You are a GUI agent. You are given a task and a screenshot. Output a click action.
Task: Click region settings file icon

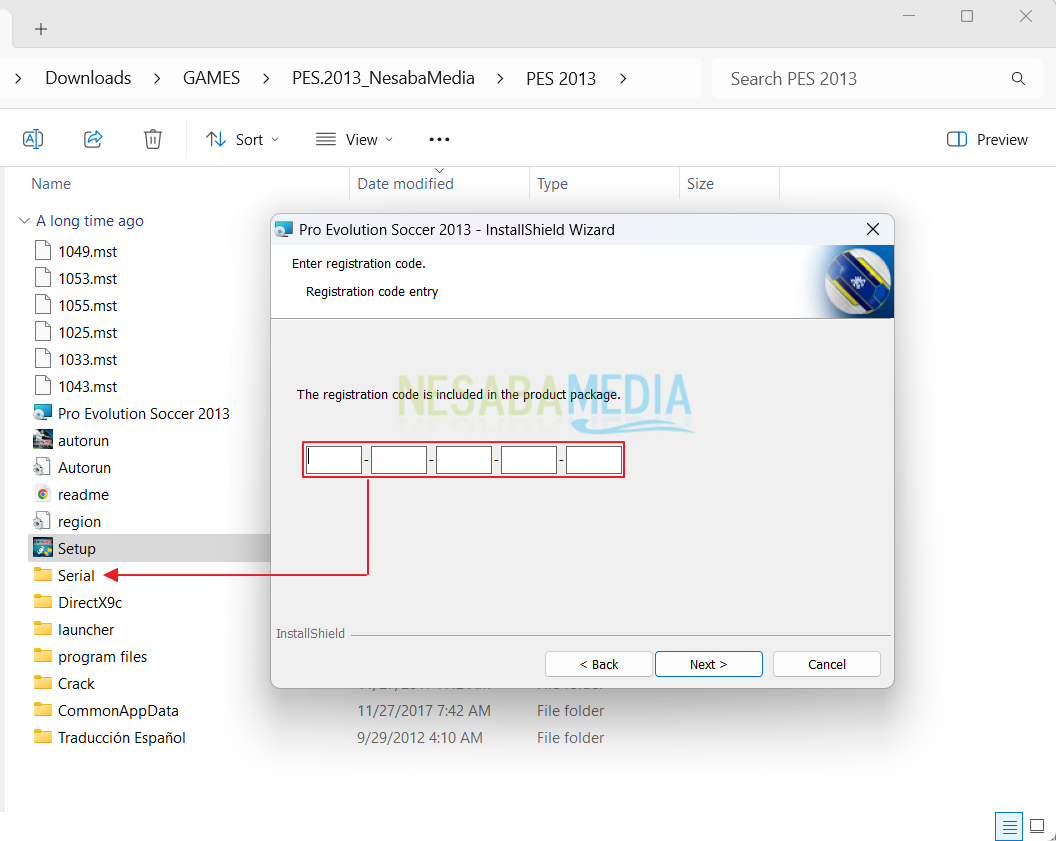tap(42, 520)
